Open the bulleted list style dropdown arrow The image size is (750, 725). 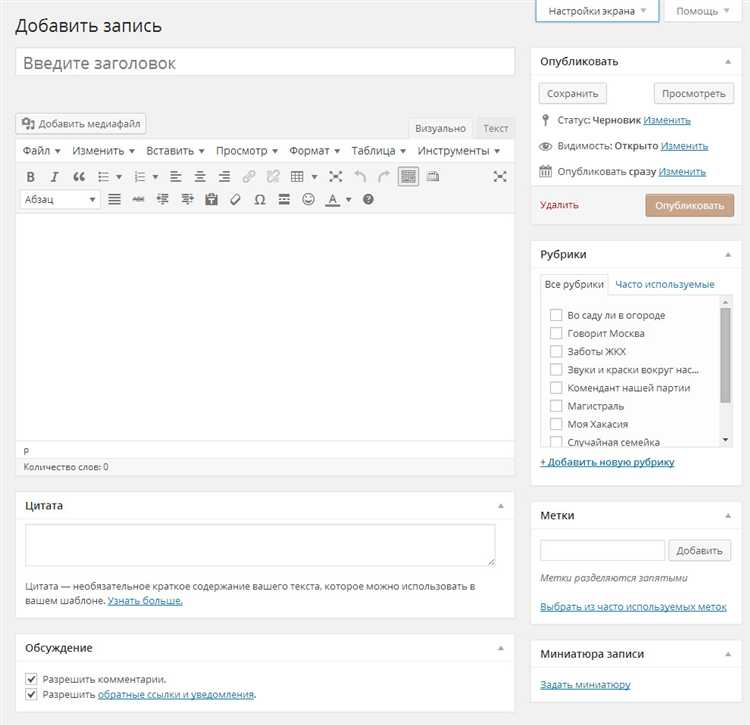(119, 177)
